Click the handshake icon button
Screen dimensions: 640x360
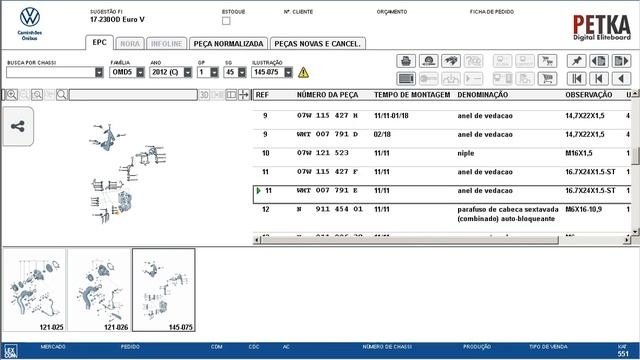pos(451,61)
